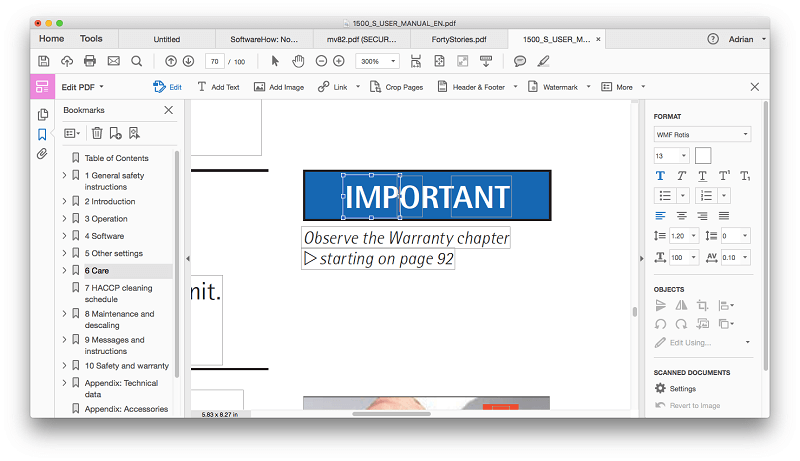The width and height of the screenshot is (800, 461).
Task: Click the horizontal document scrollbar
Action: click(391, 414)
